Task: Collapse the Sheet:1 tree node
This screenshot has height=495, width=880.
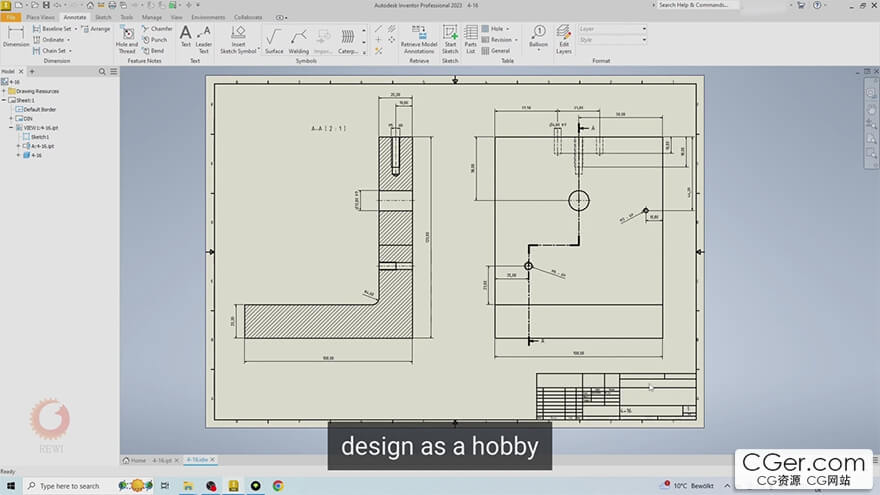Action: tap(4, 100)
